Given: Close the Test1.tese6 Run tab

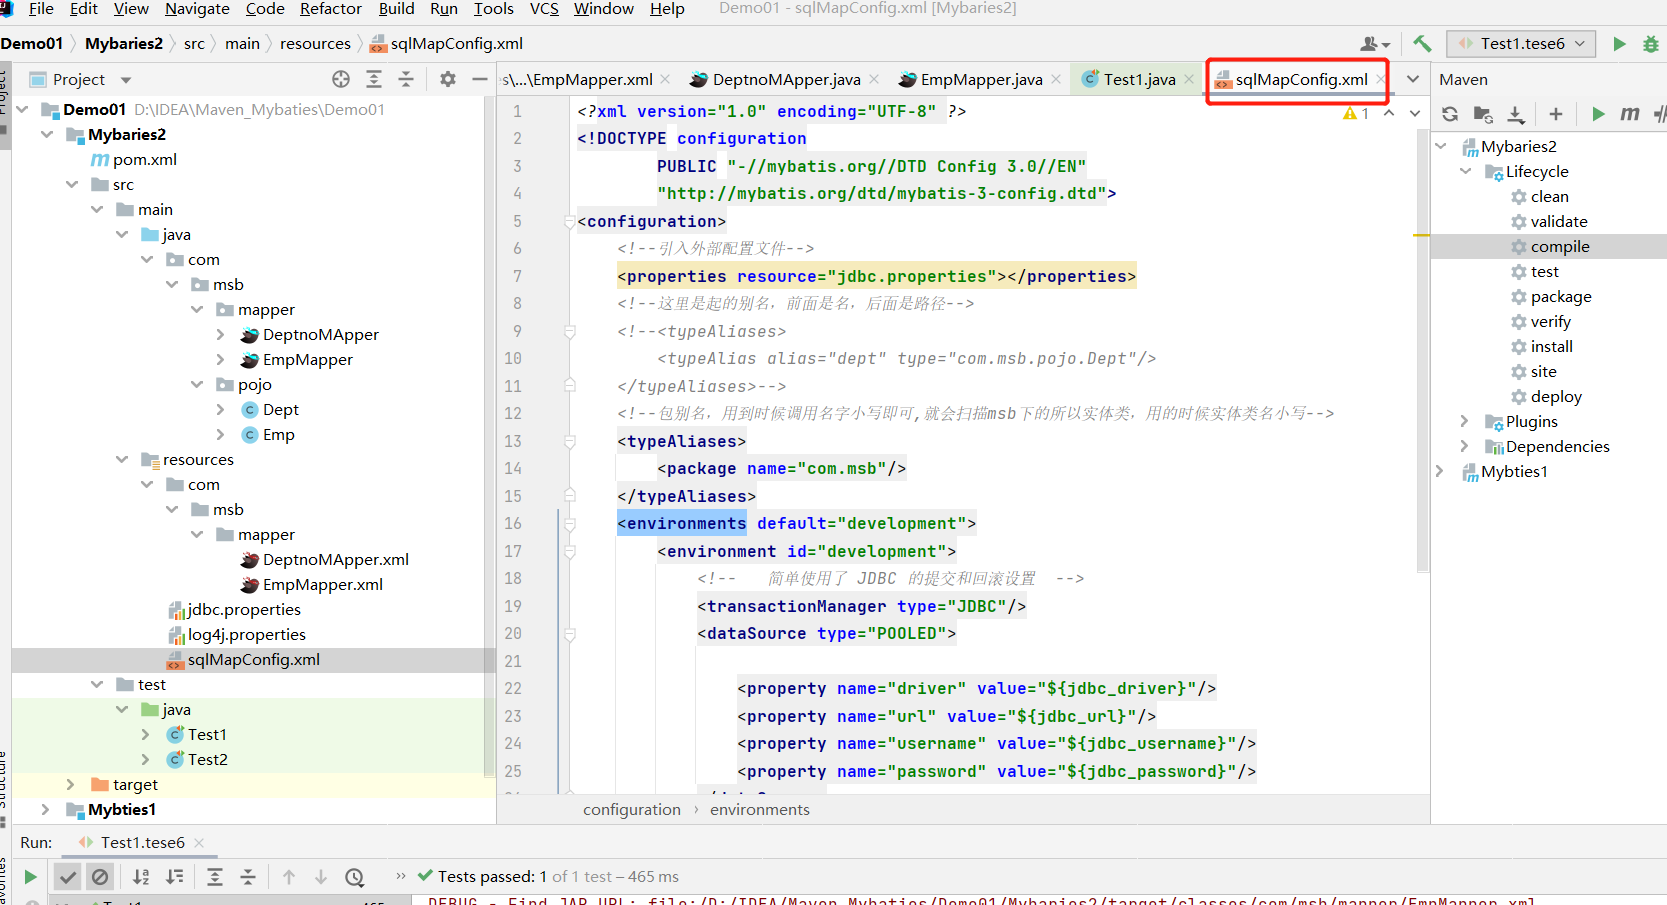Looking at the screenshot, I should tap(199, 843).
